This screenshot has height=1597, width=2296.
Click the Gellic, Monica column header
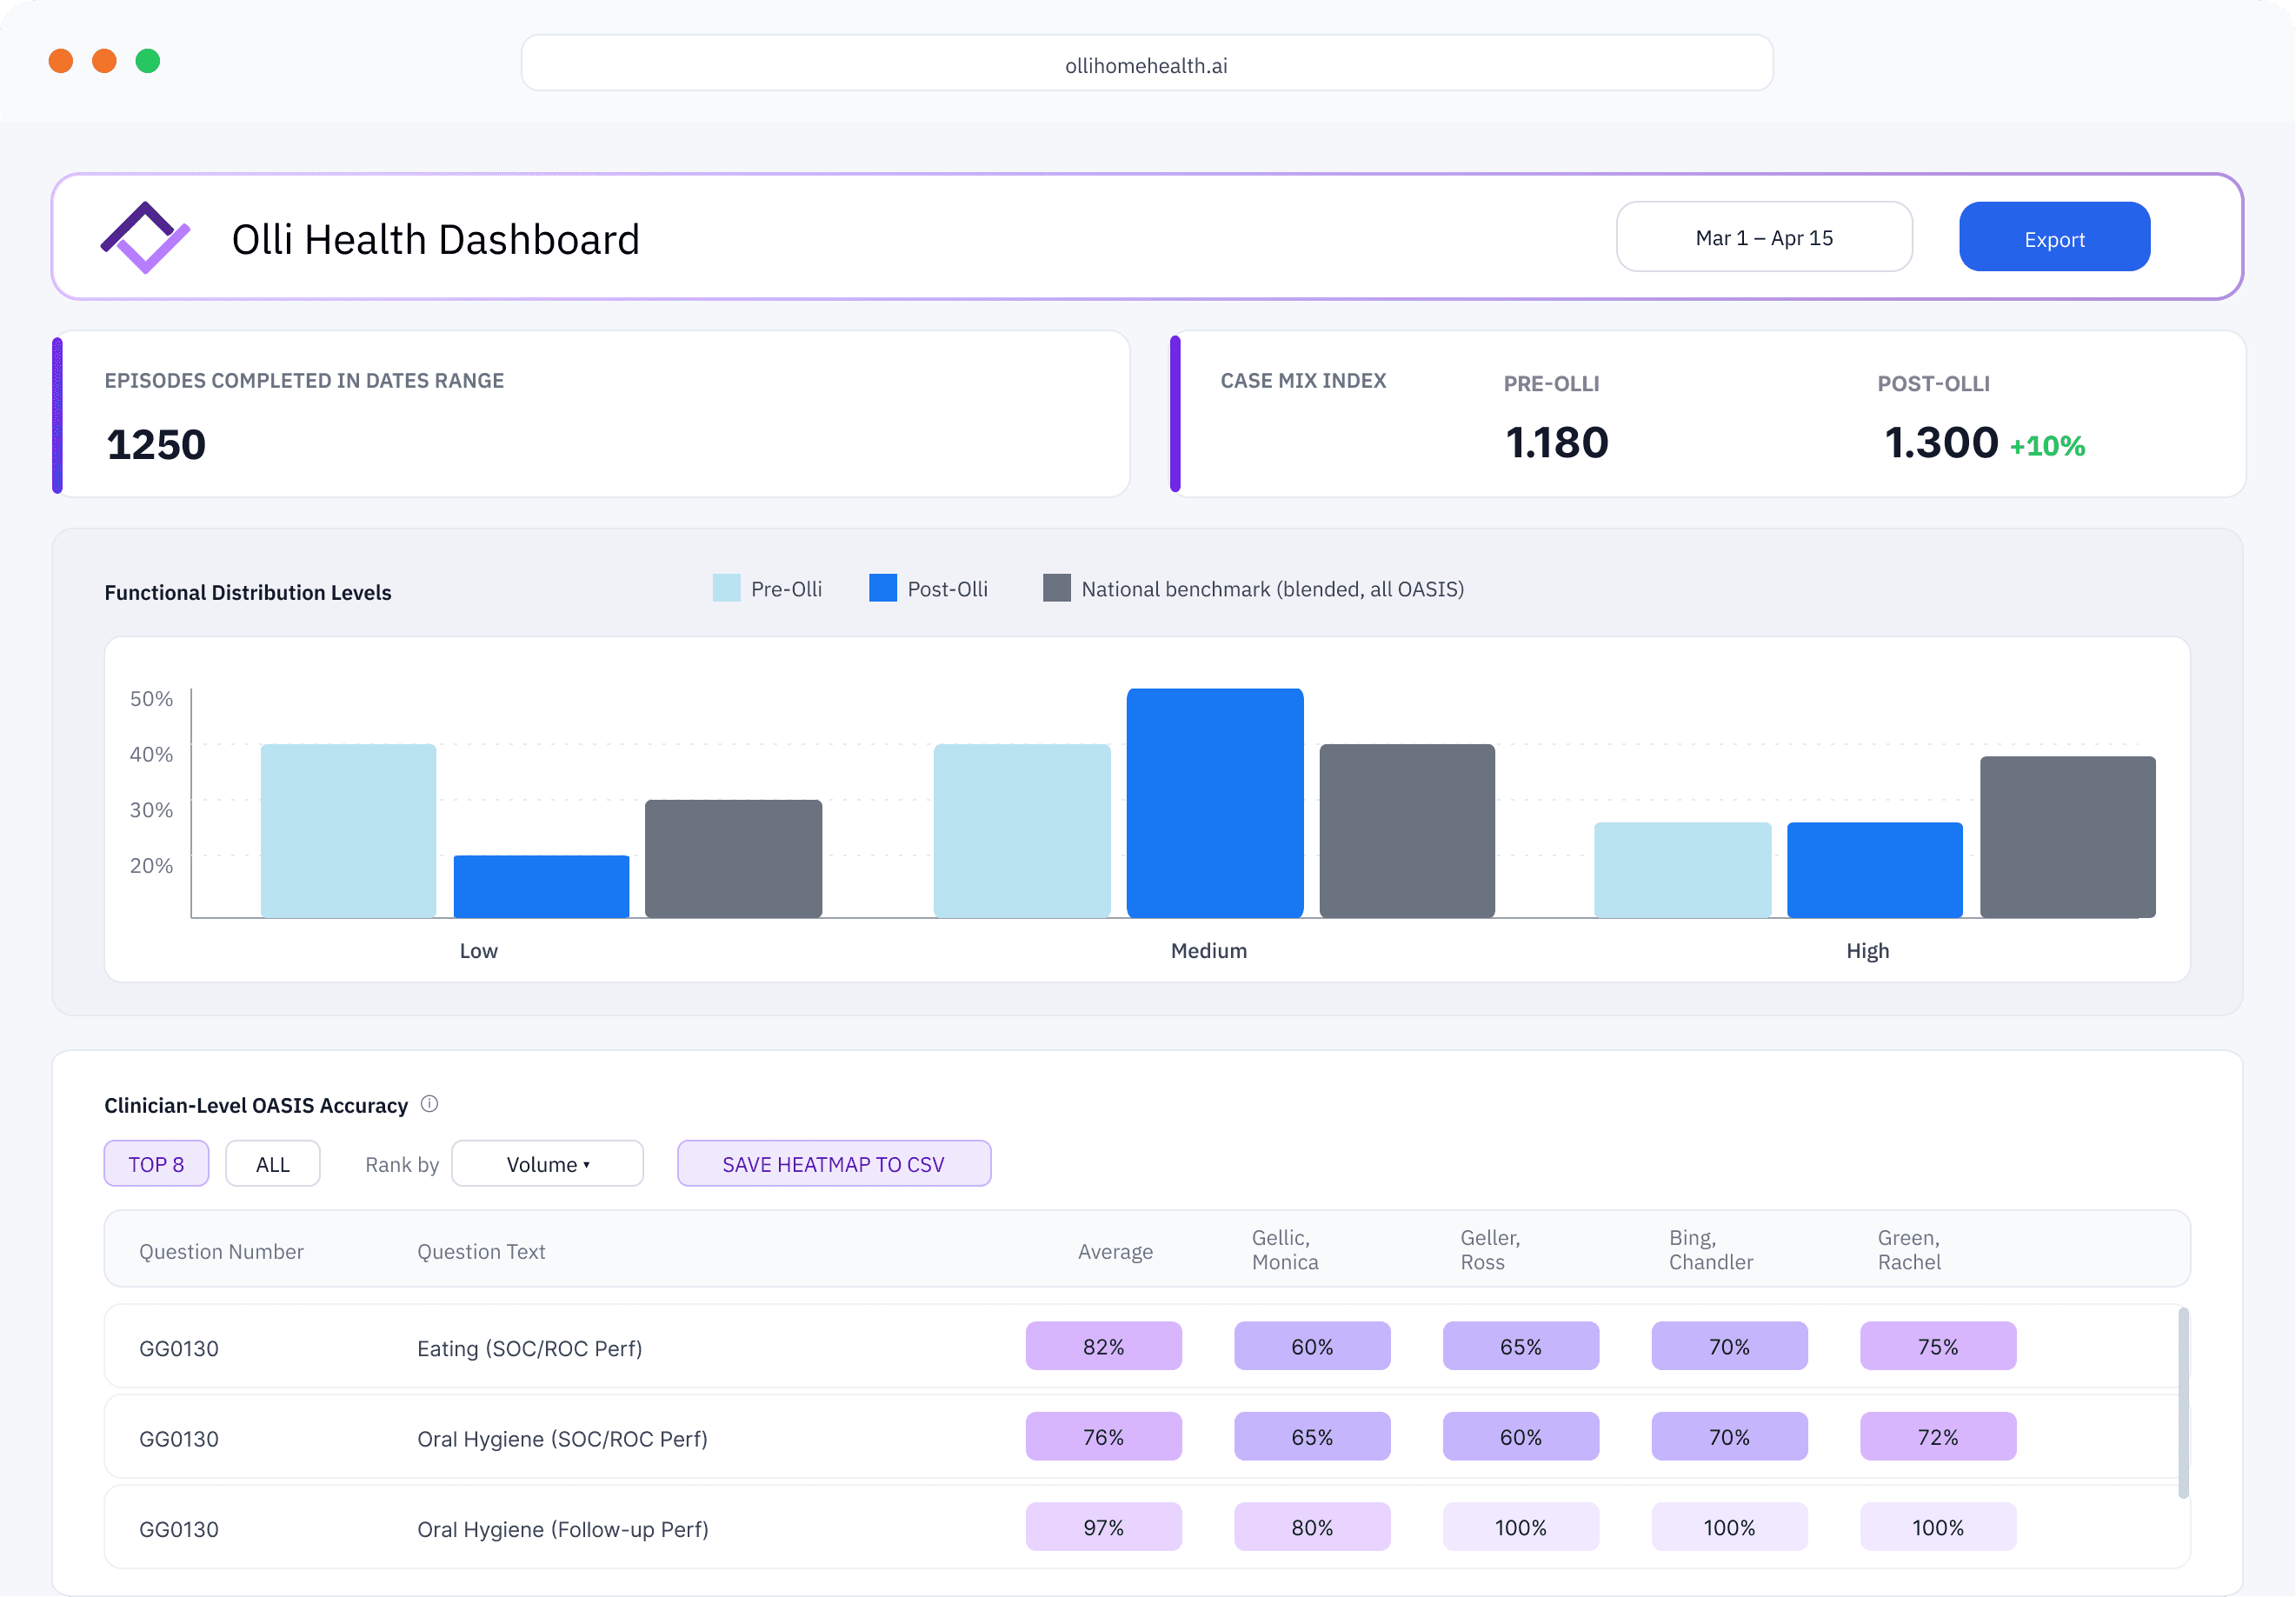[x=1284, y=1250]
